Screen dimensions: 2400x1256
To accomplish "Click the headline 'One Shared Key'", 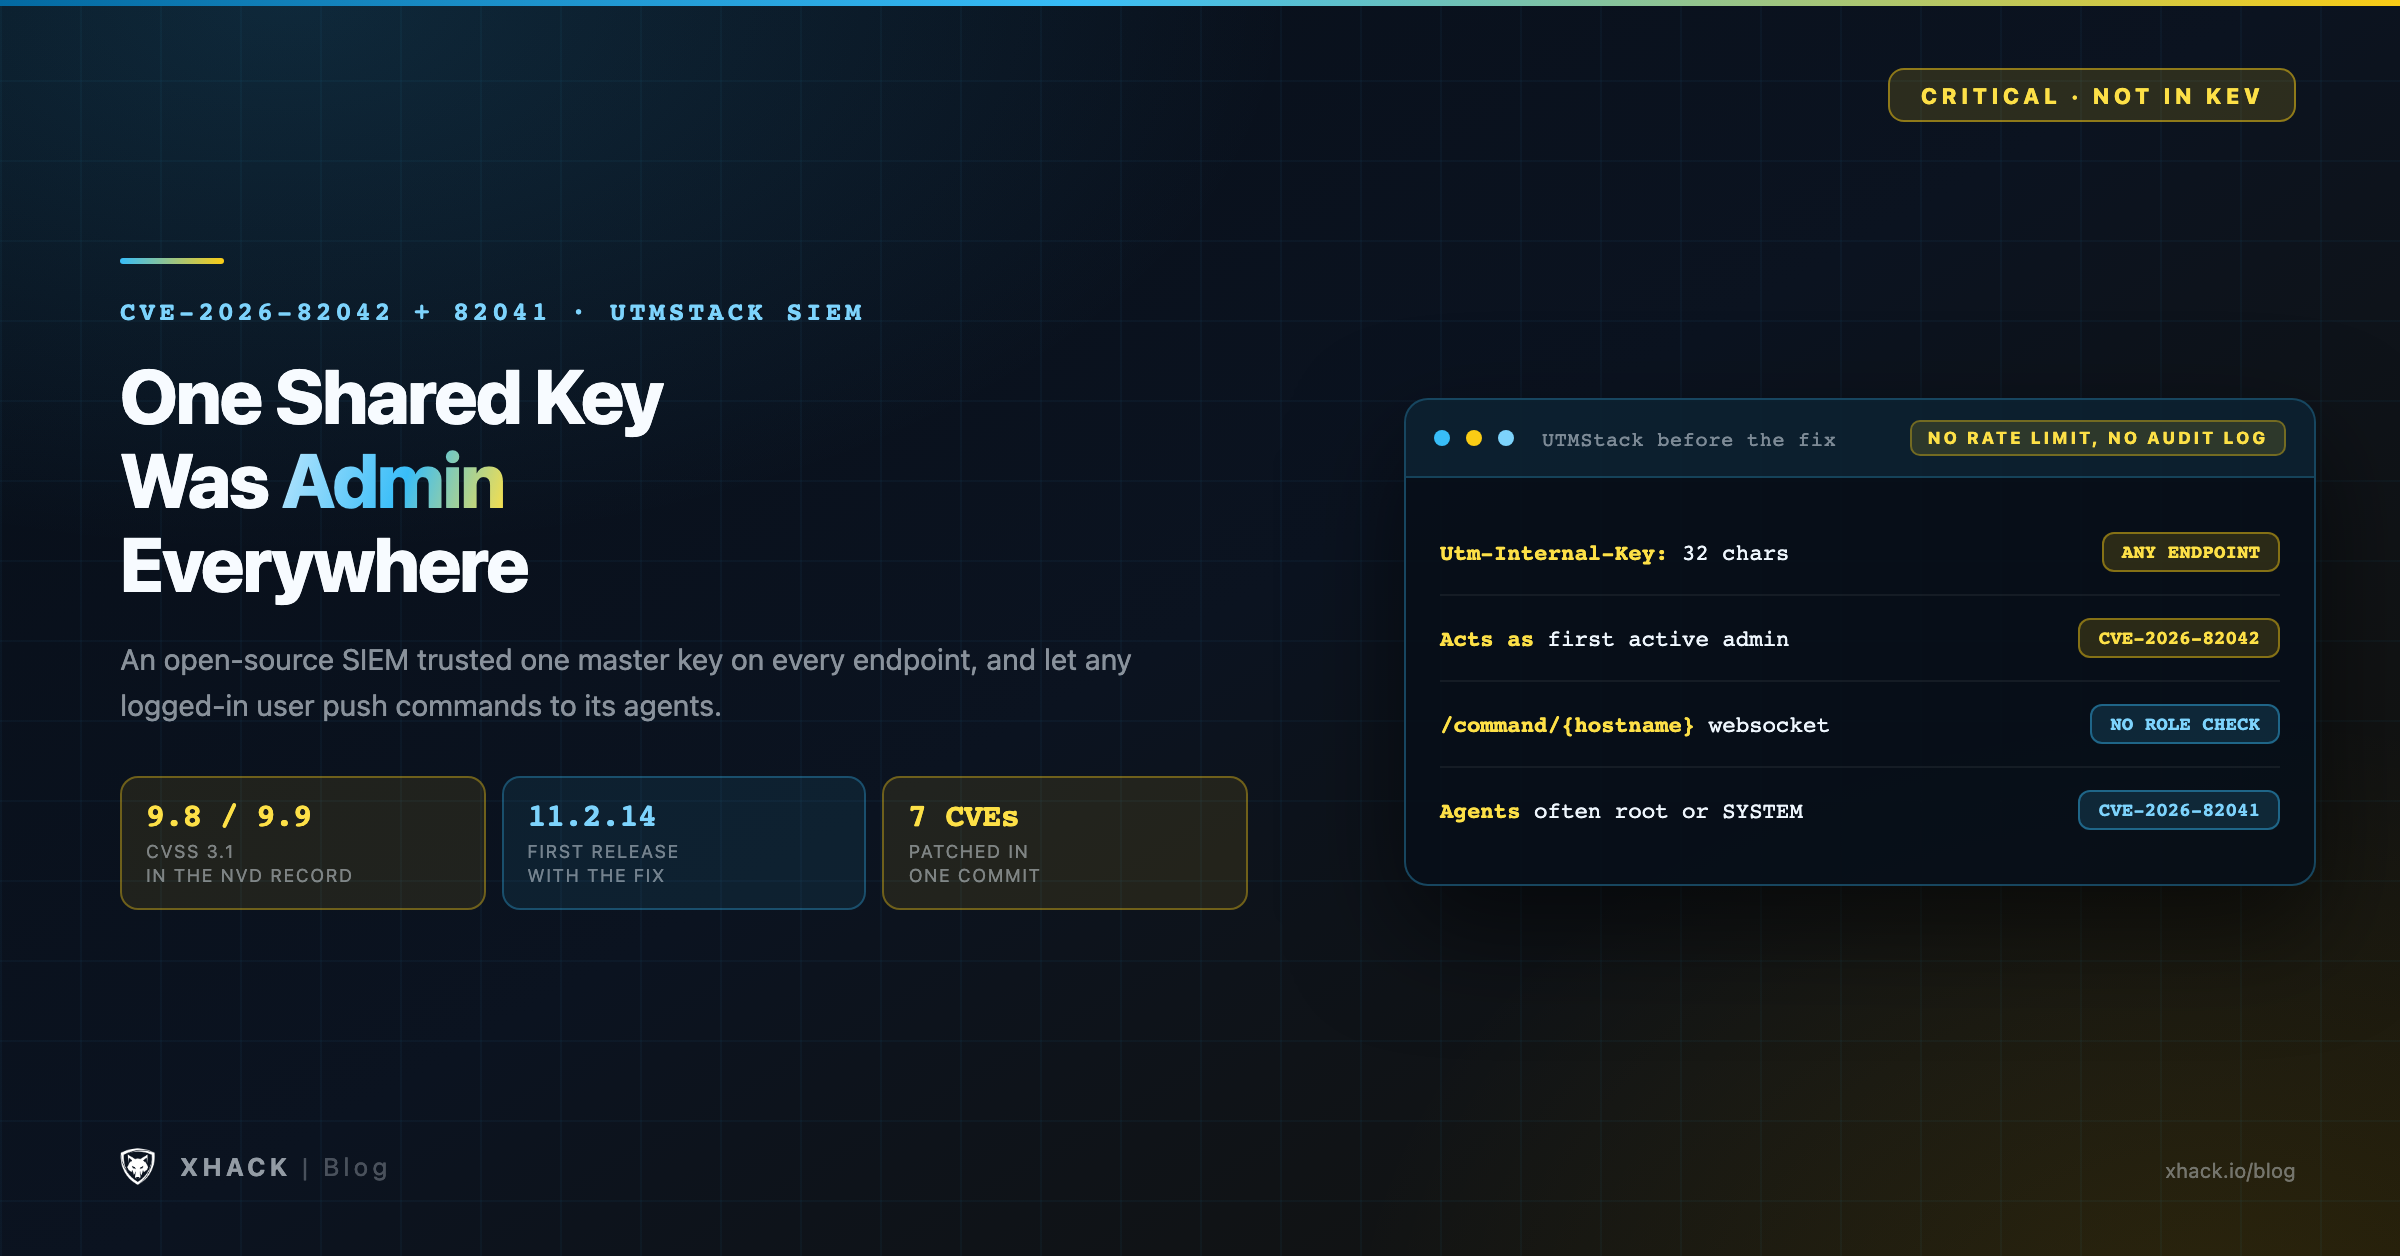I will pyautogui.click(x=391, y=398).
